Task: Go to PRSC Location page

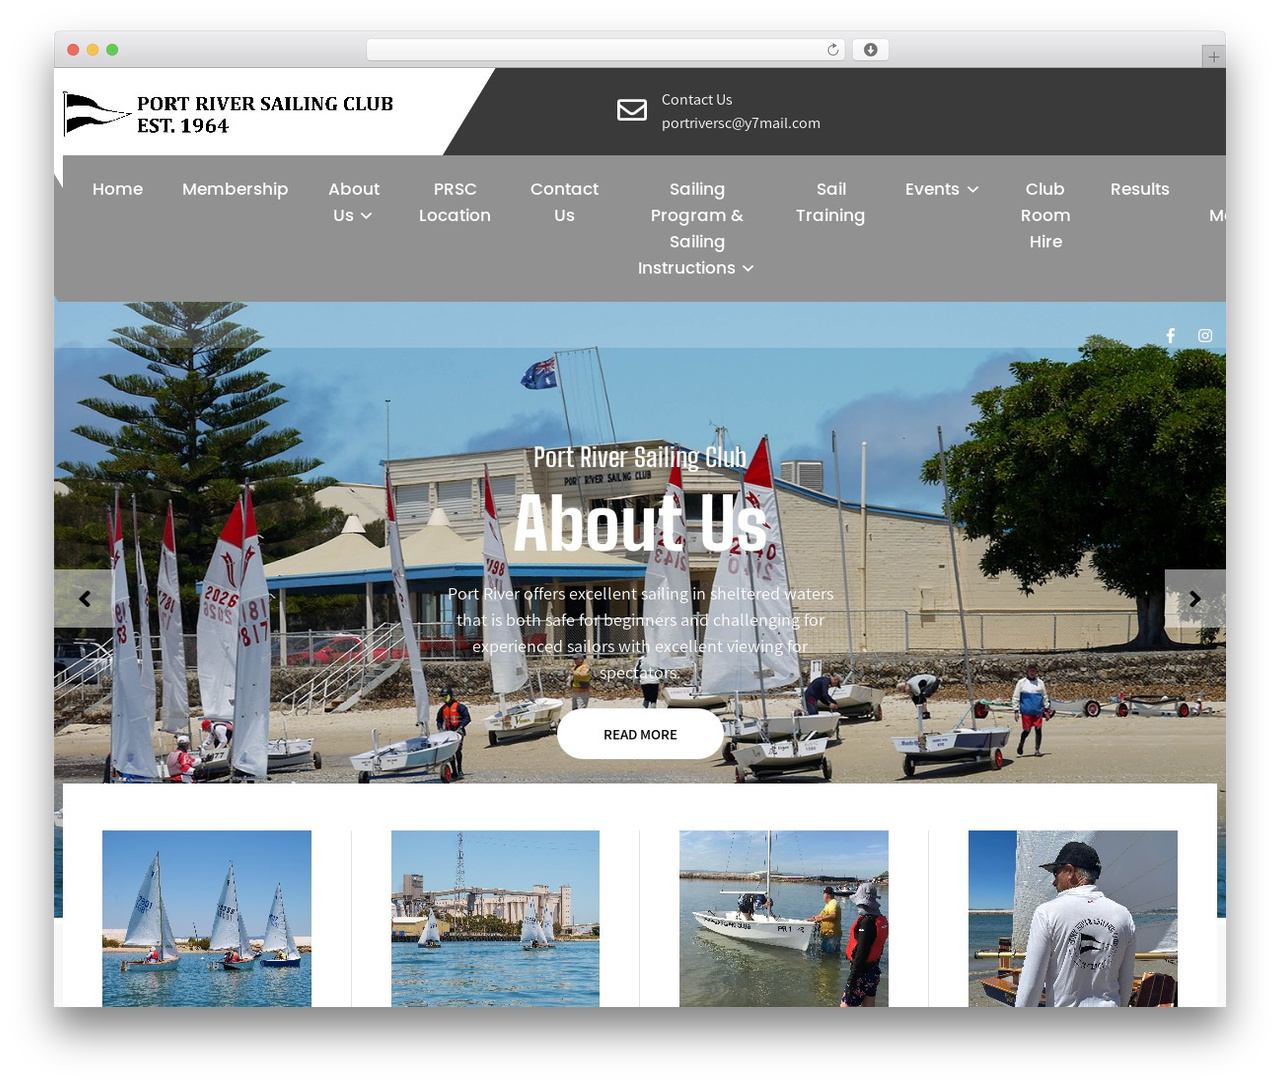Action: click(x=455, y=202)
